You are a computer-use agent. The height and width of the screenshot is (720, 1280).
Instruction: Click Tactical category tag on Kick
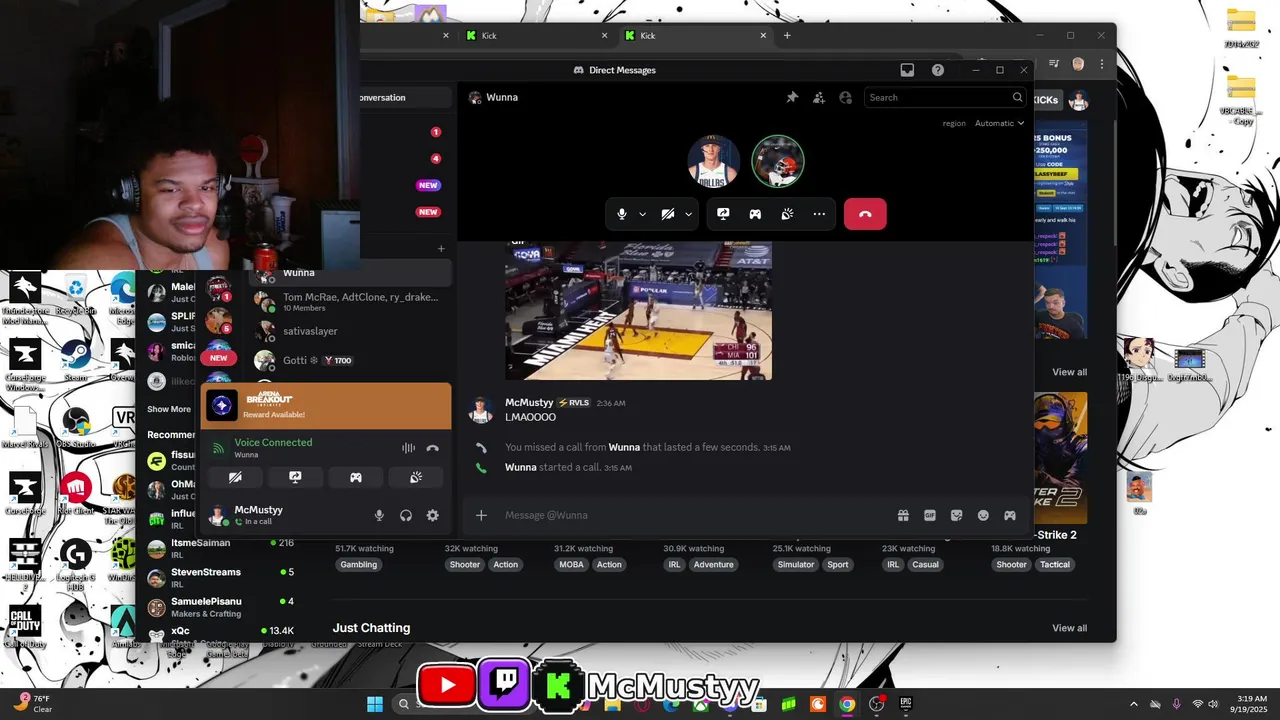click(1055, 564)
